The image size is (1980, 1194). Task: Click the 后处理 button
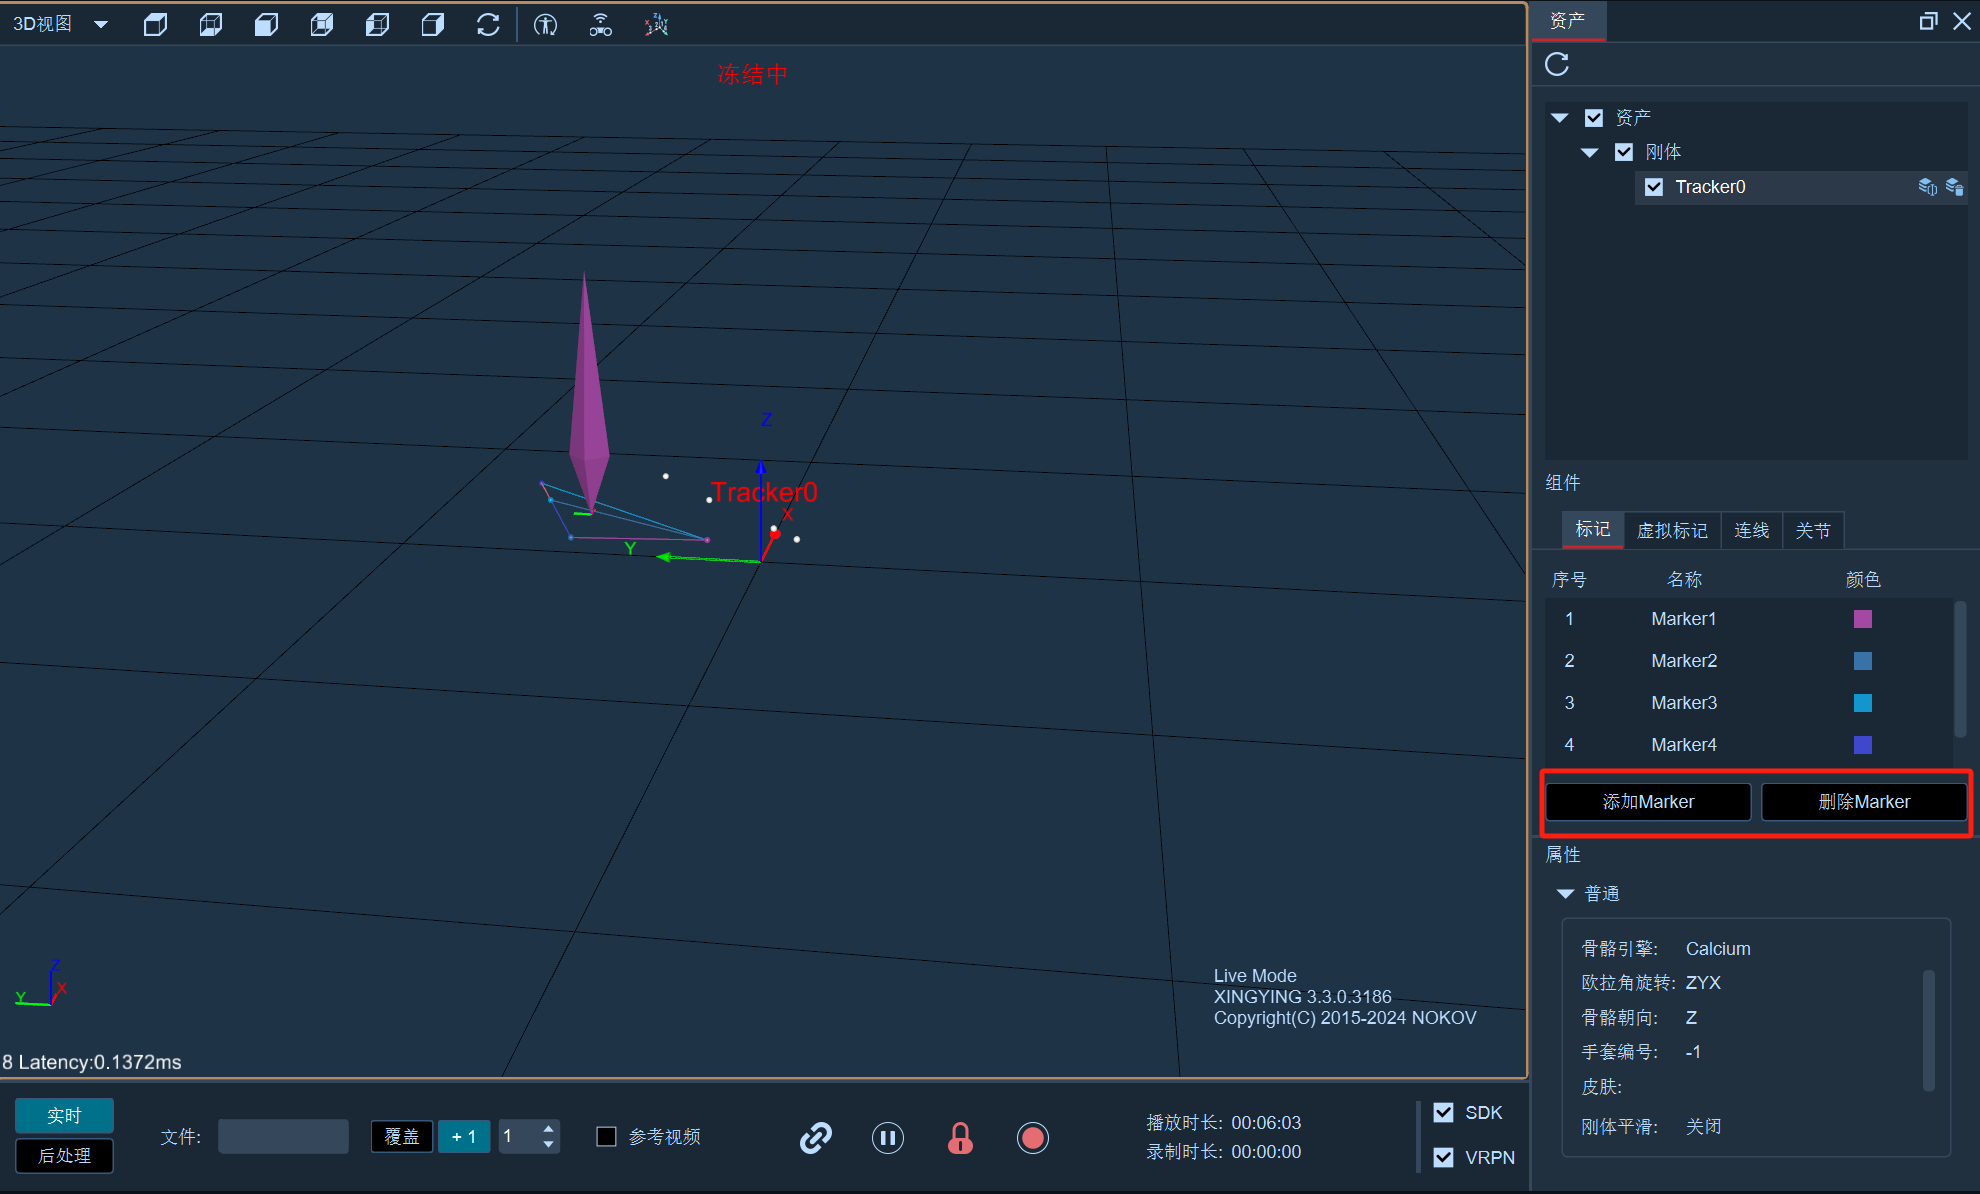(x=64, y=1155)
